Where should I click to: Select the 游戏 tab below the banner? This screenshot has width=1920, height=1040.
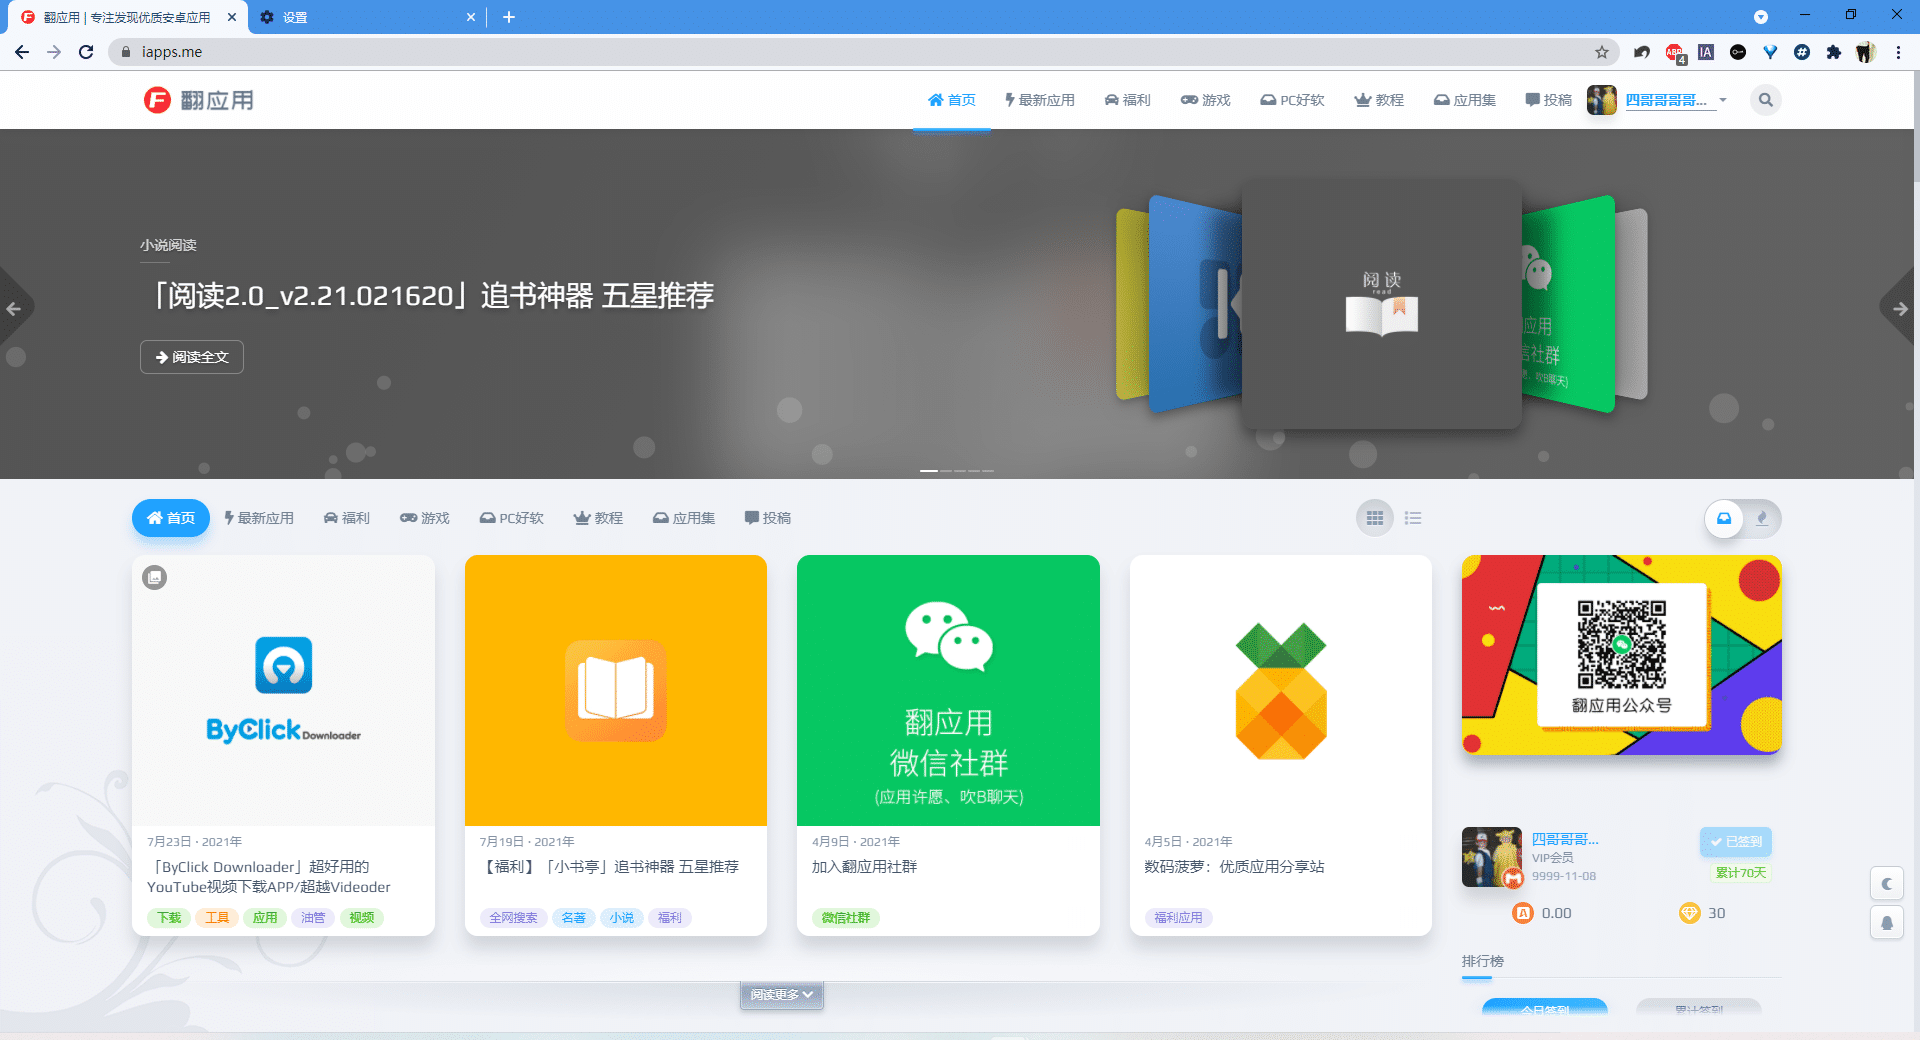click(425, 518)
